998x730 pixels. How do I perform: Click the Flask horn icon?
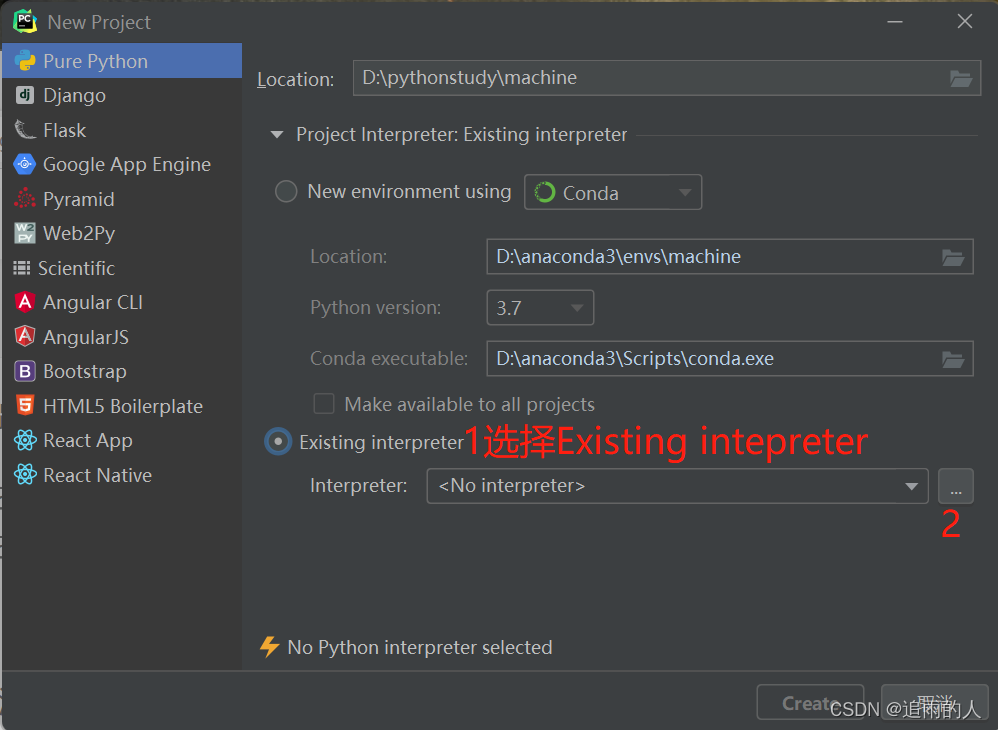[x=25, y=130]
